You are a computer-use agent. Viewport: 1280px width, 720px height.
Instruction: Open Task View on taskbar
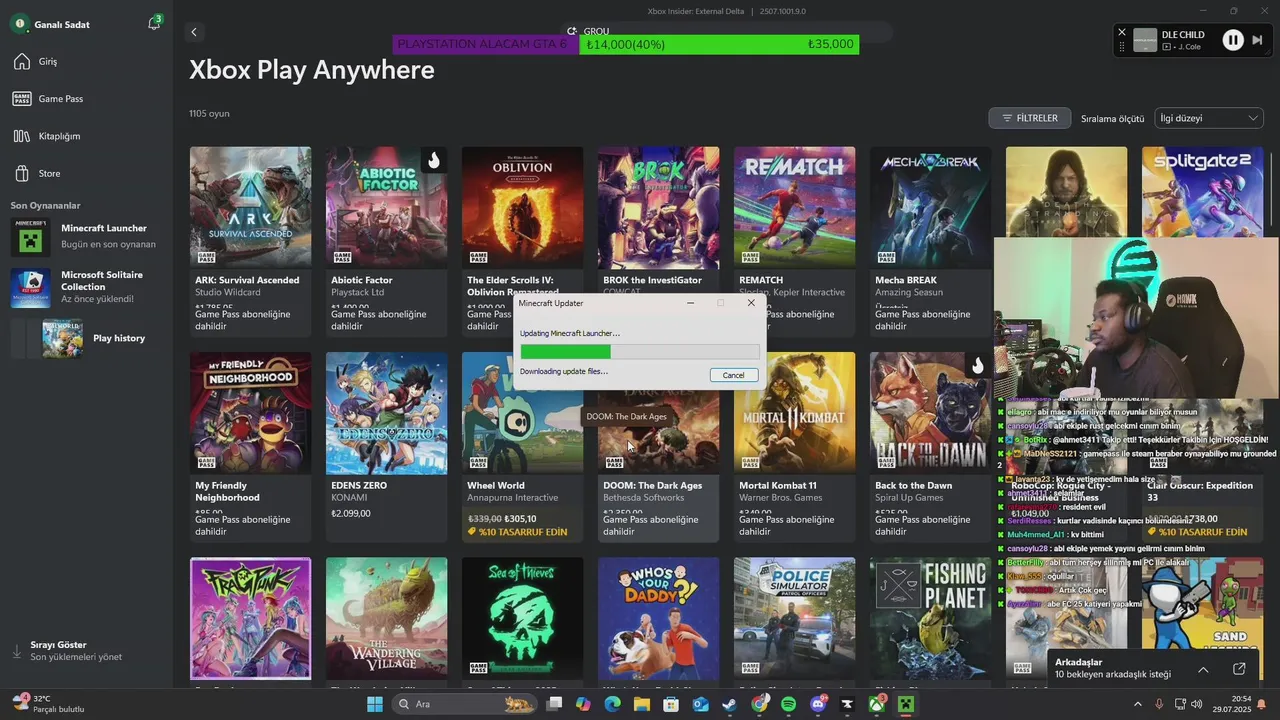554,704
